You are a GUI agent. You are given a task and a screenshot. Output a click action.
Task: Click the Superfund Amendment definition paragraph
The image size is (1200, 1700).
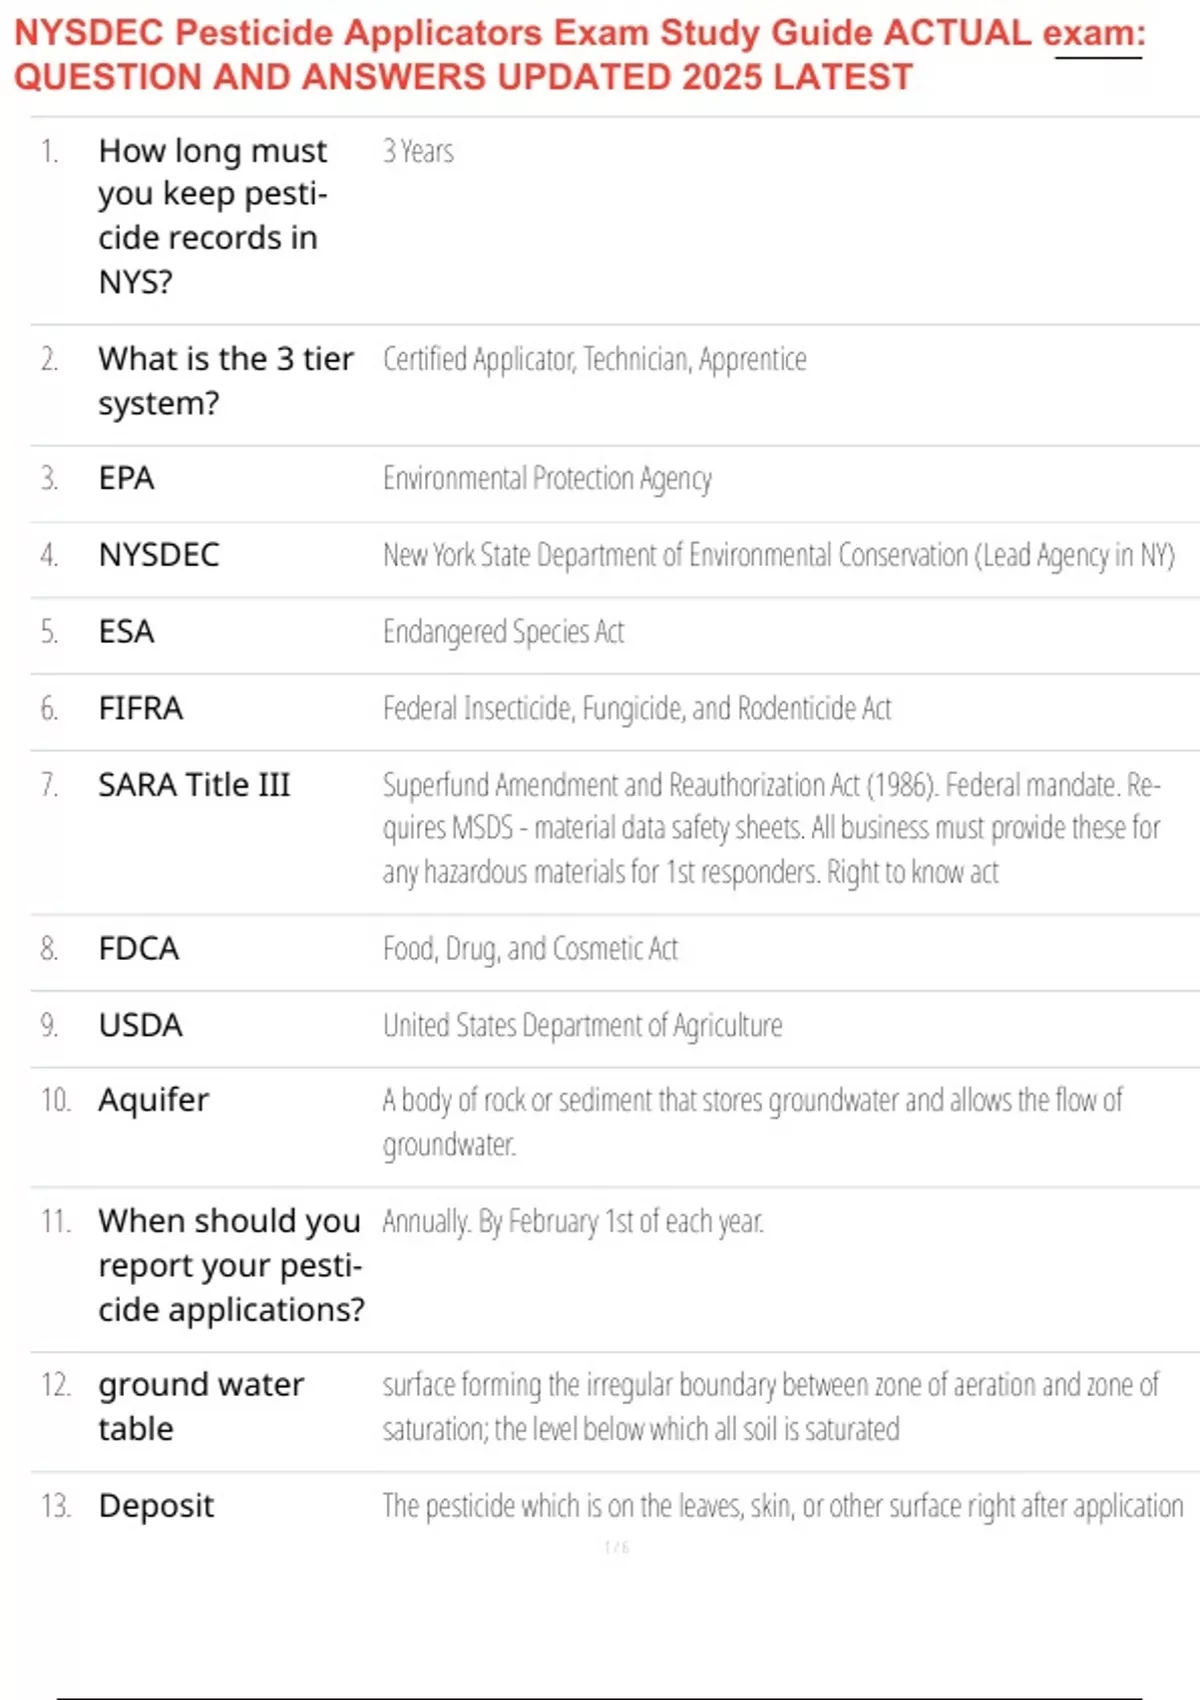point(771,829)
